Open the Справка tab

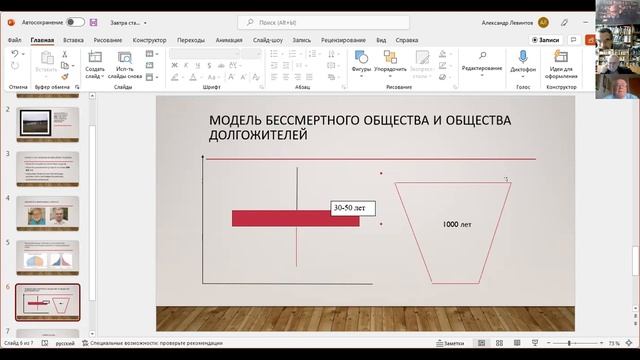tap(407, 40)
